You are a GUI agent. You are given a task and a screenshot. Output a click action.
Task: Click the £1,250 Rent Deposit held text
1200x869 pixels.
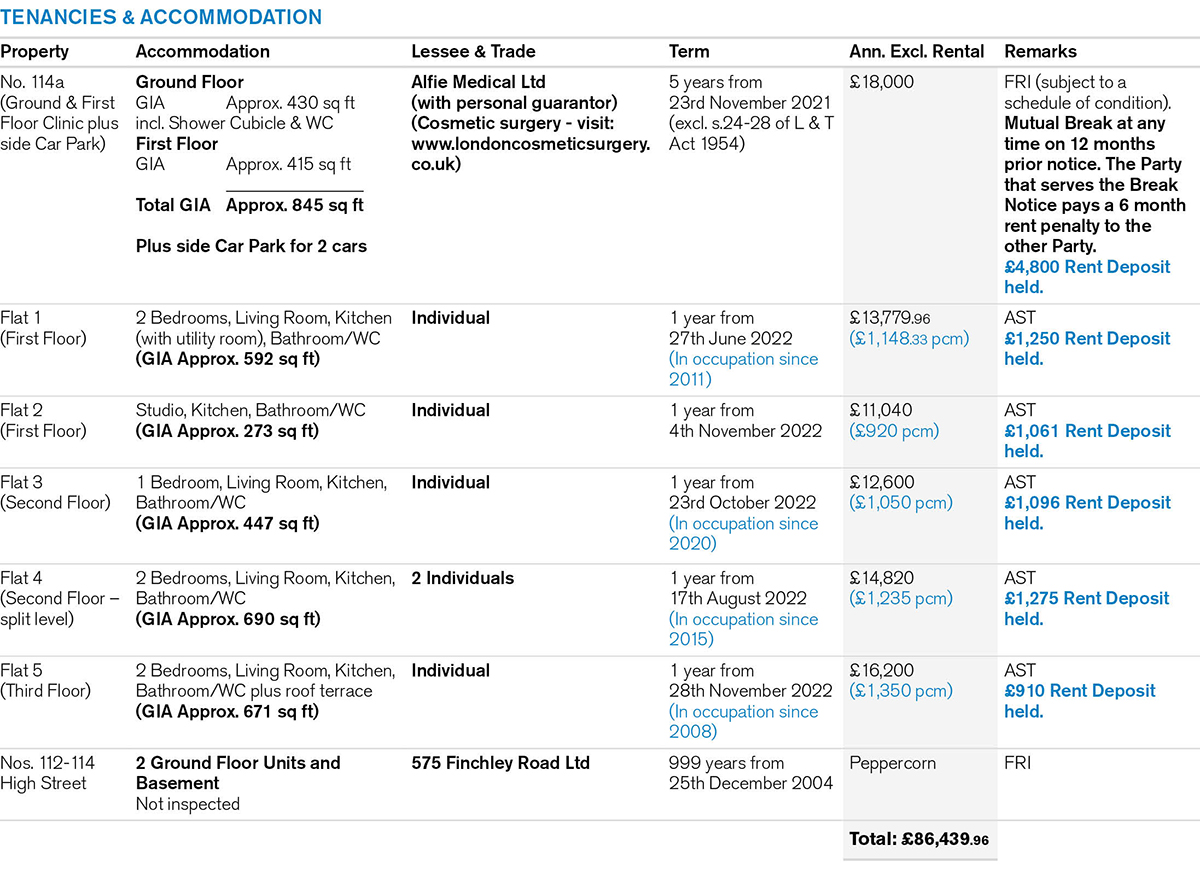(x=1087, y=349)
